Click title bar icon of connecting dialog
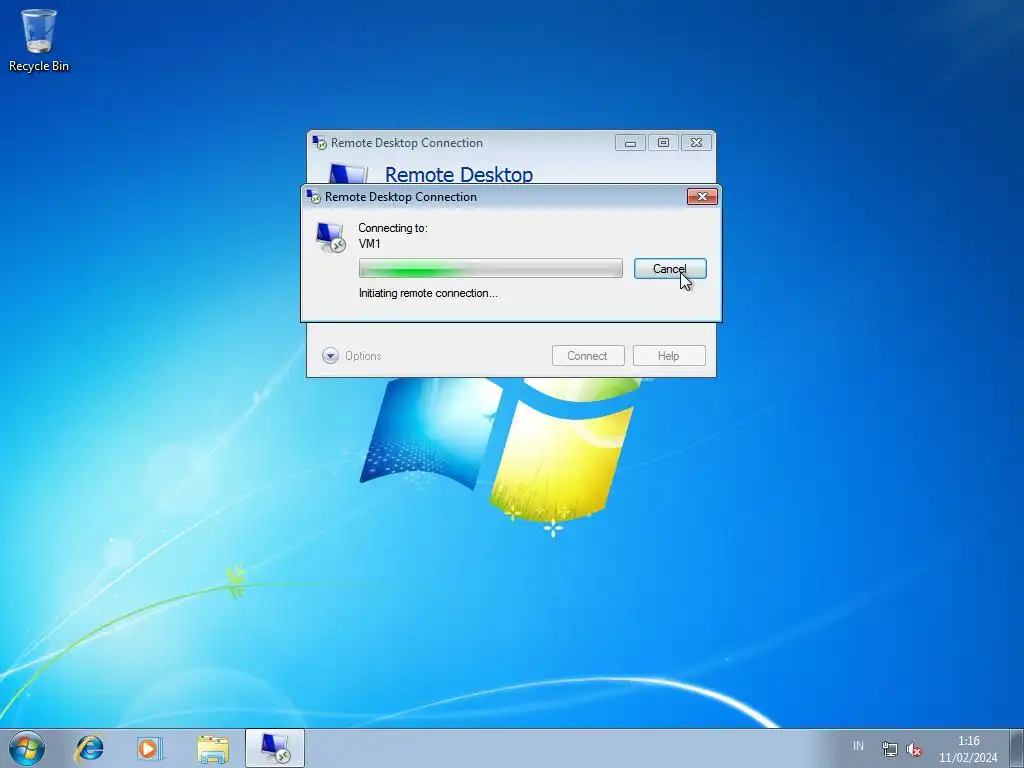The width and height of the screenshot is (1024, 768). (x=313, y=196)
